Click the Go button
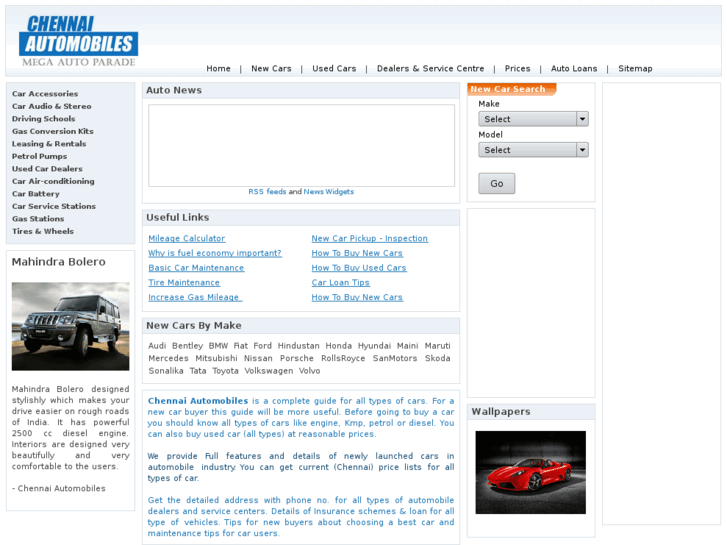Viewport: 727px width, 545px height. pyautogui.click(x=497, y=183)
